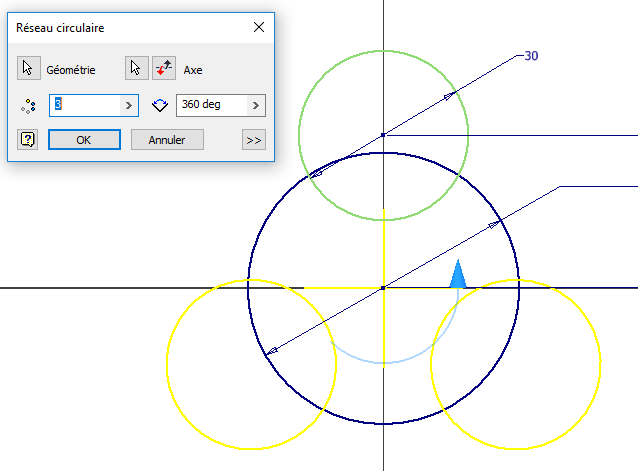
Task: Close the Réseau circulaire dialog
Action: point(259,27)
